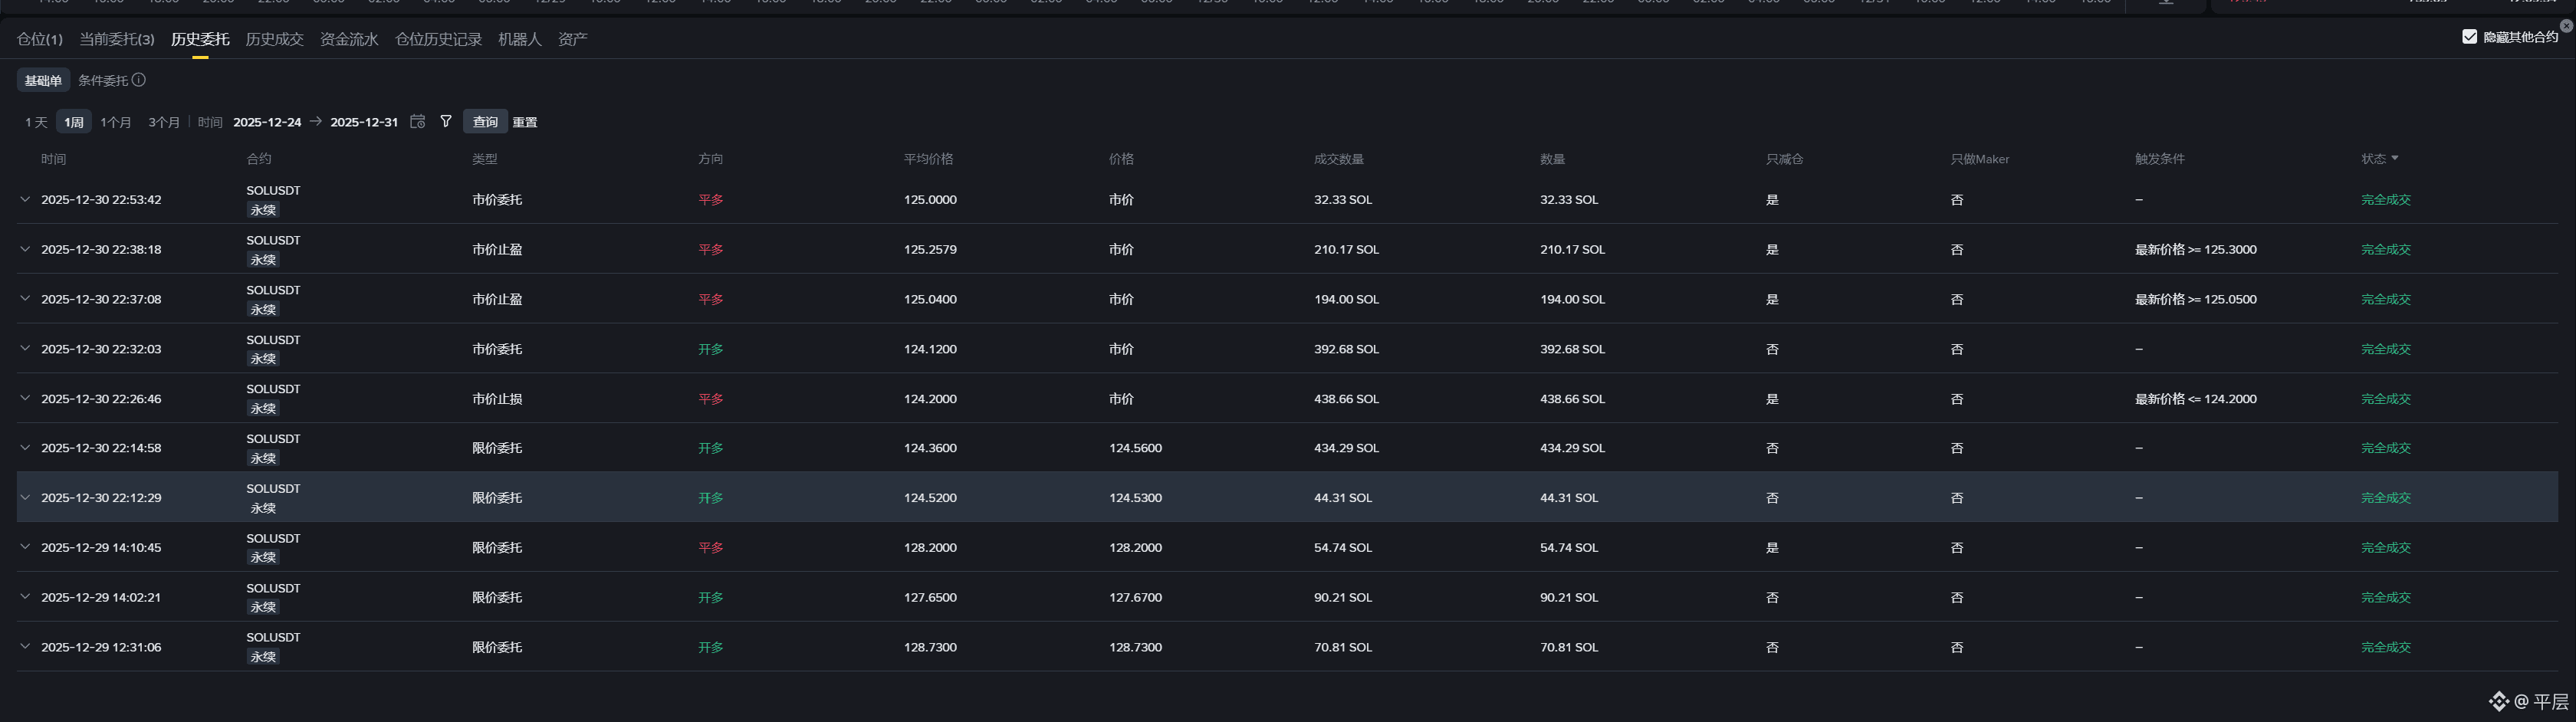The height and width of the screenshot is (722, 2576).
Task: Click trigger condition 最新价格 <= 124.2000
Action: (2195, 398)
